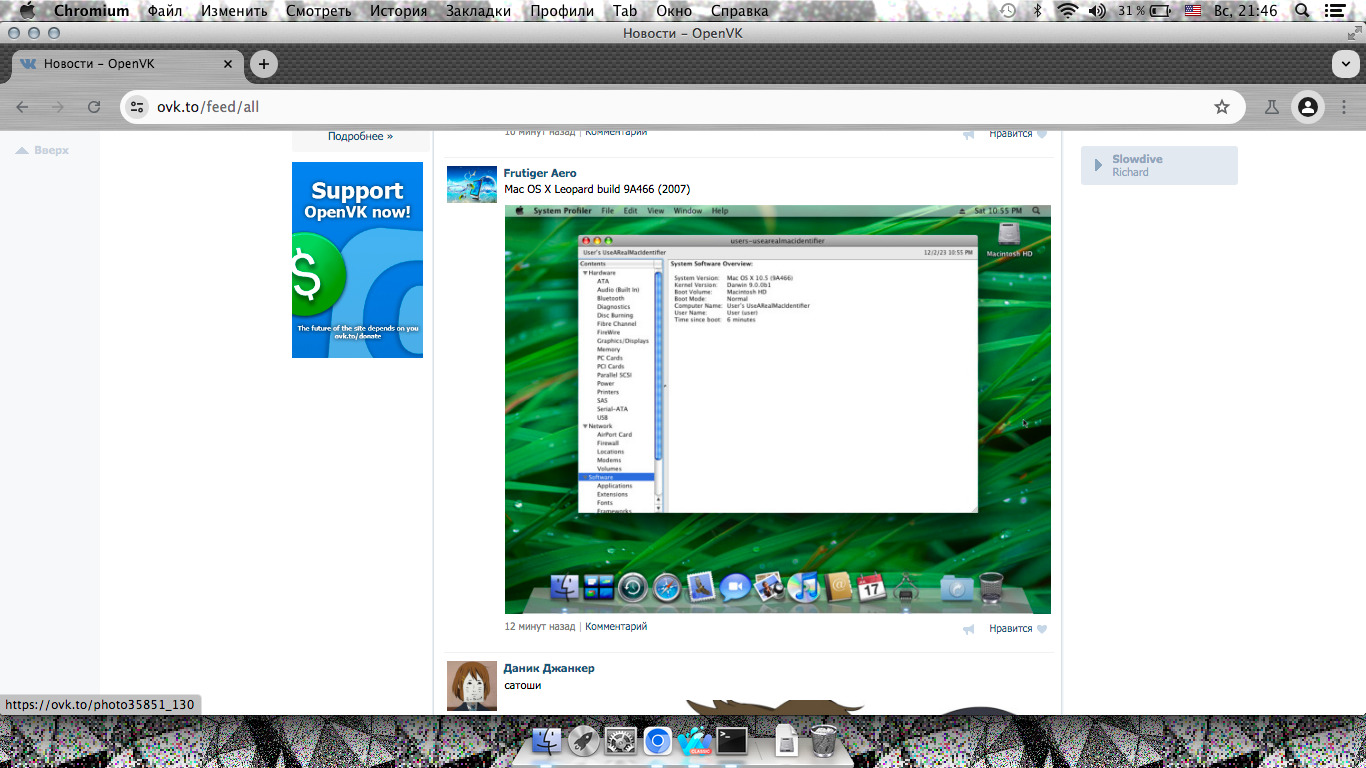Bookmark this page with the star
1366x768 pixels.
pyautogui.click(x=1221, y=107)
